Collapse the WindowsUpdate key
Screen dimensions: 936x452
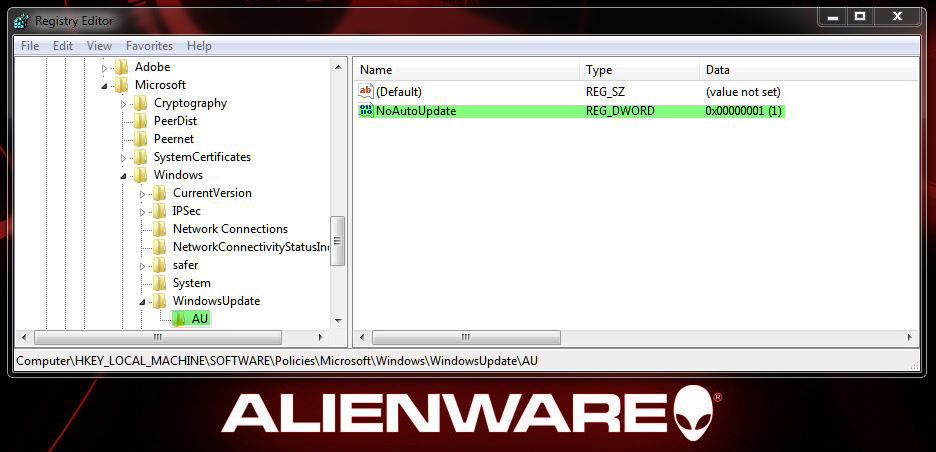point(143,302)
